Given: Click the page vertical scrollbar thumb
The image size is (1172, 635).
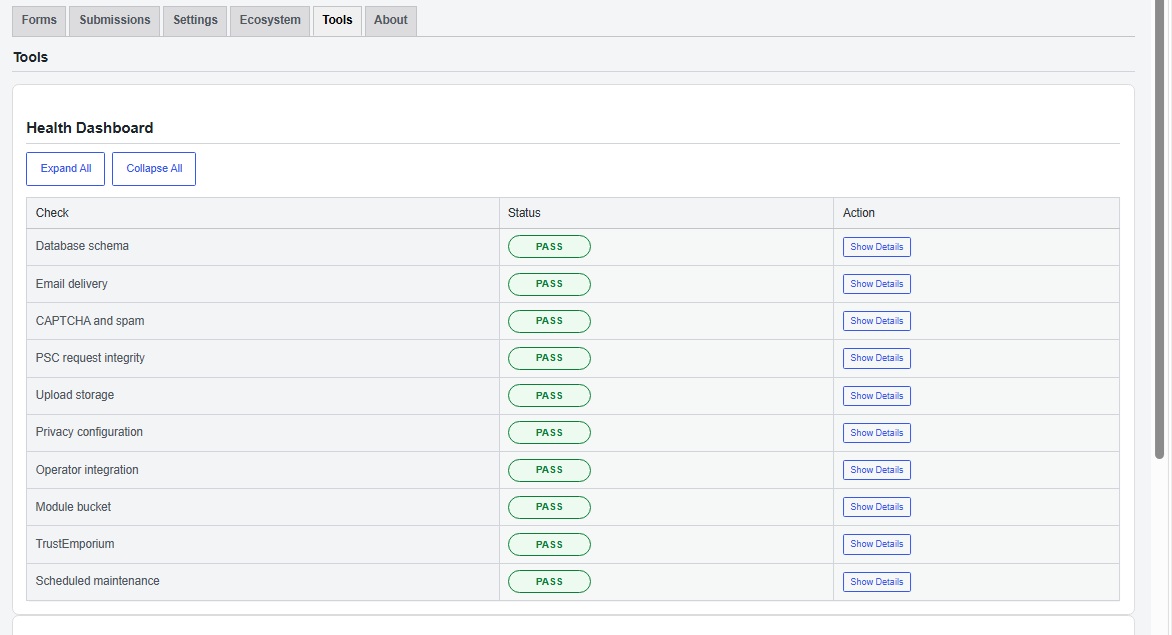Looking at the screenshot, I should tap(1159, 229).
